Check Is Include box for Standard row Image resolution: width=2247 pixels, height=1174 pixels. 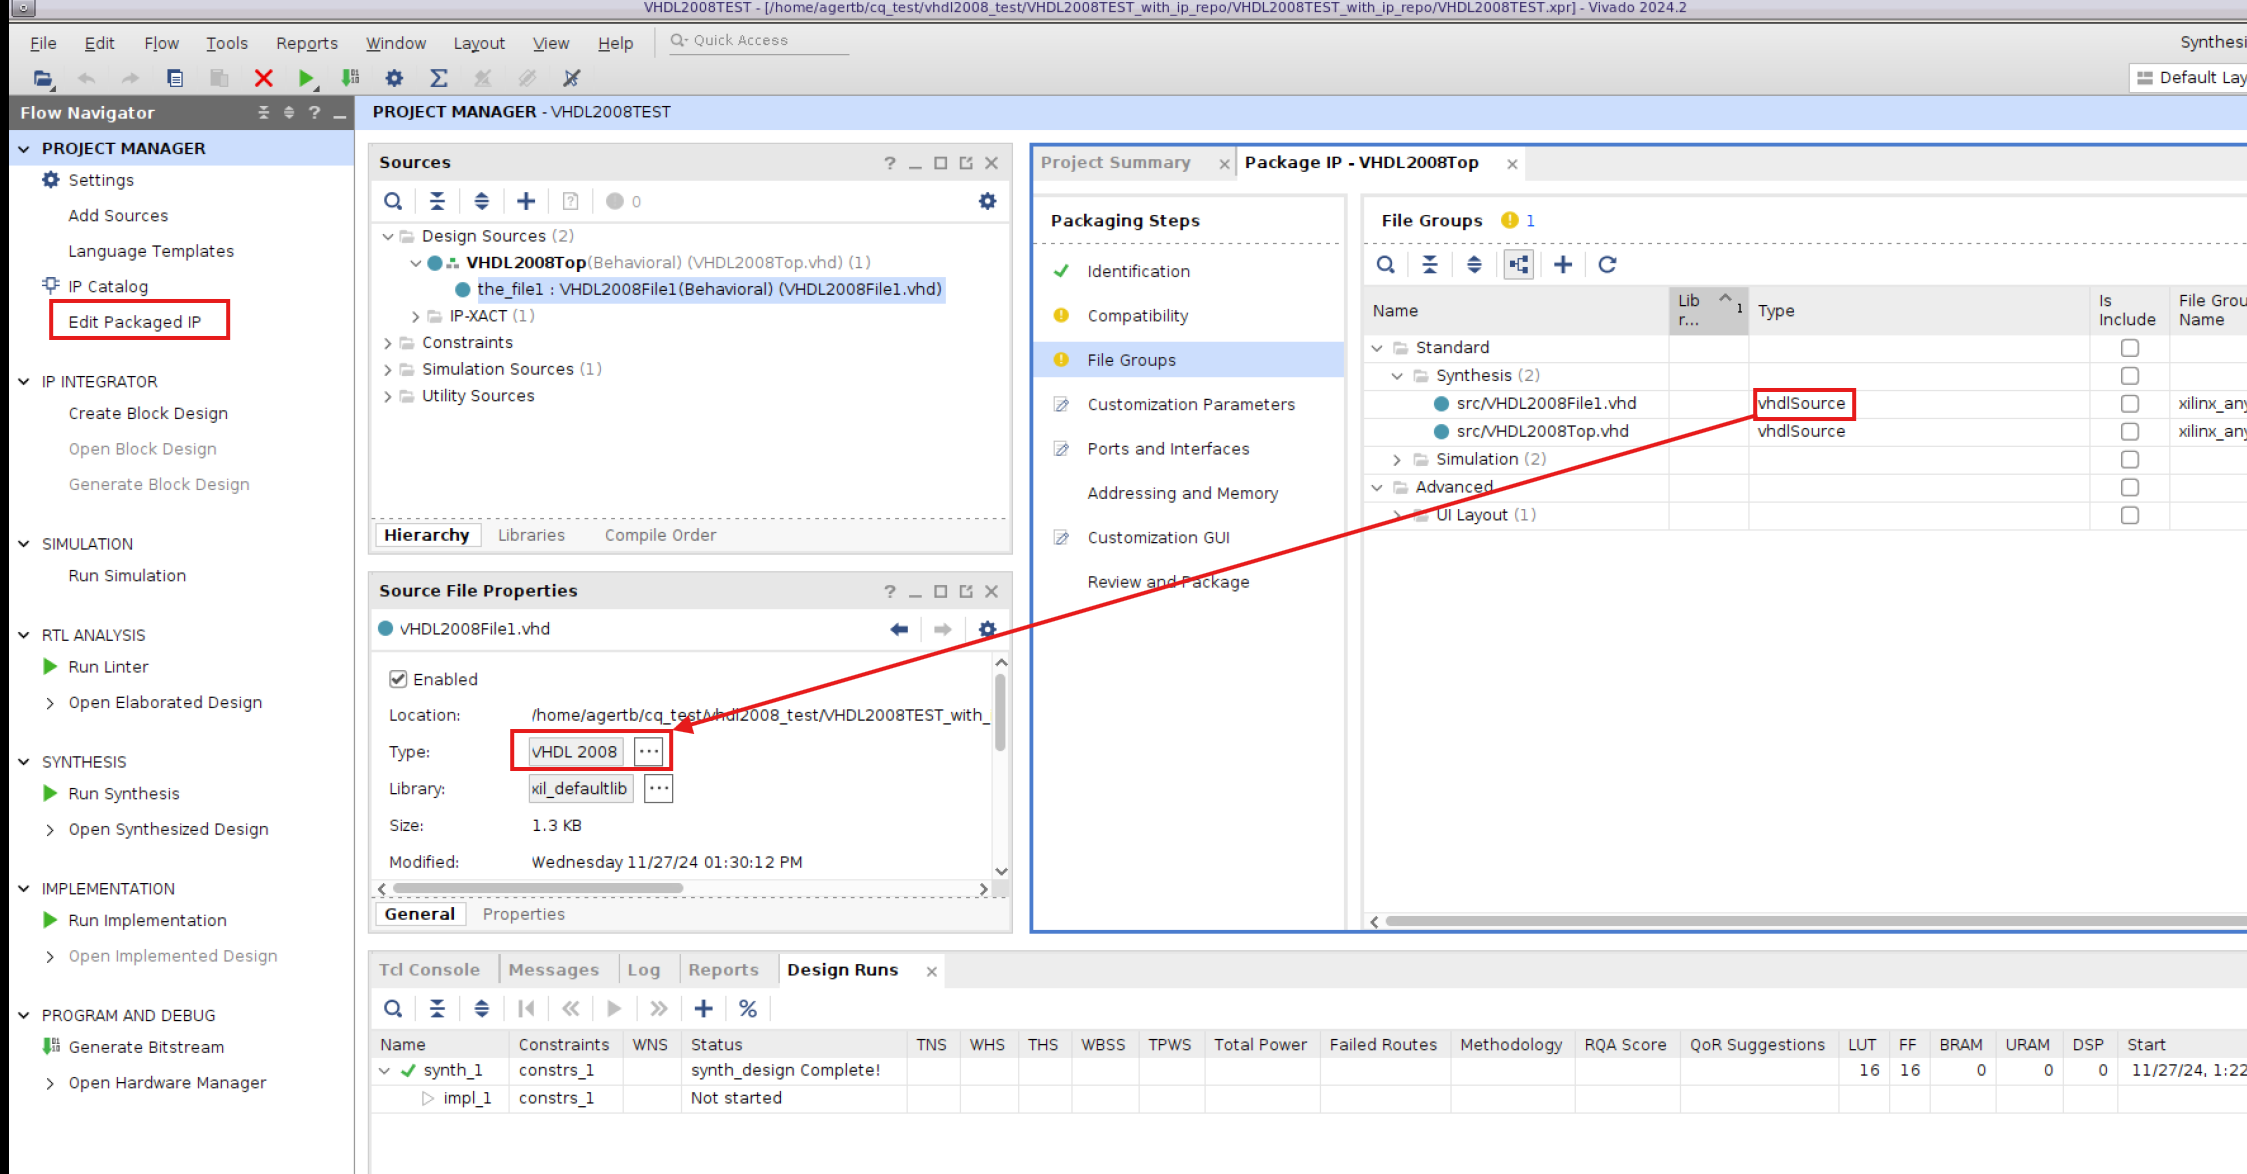pyautogui.click(x=2129, y=348)
